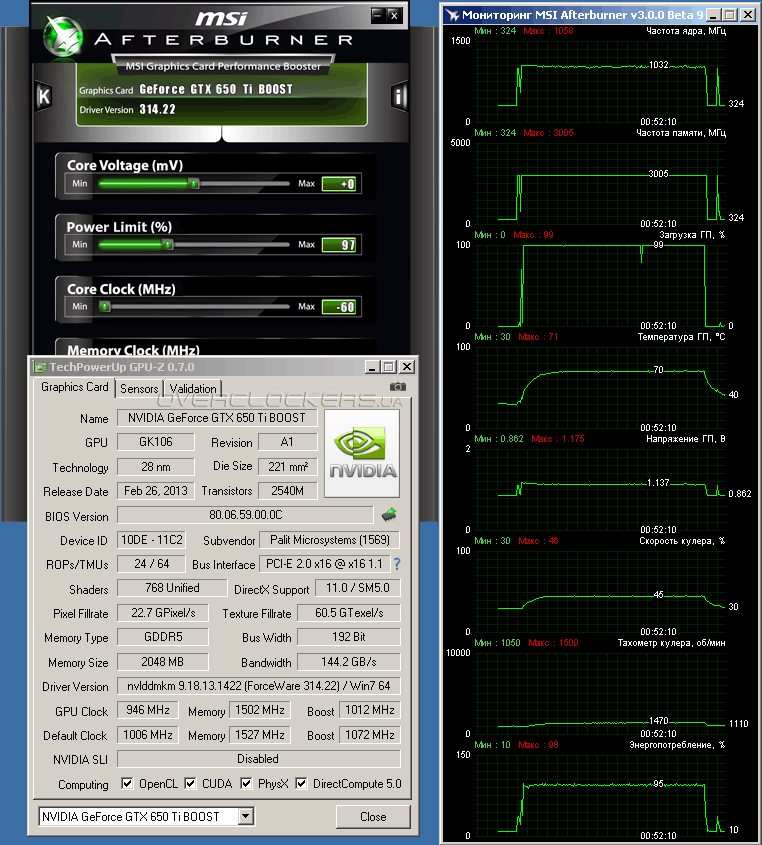Screen dimensions: 762x845
Task: Click the '60.5 GTexel/s' texture fillrate value
Action: tap(349, 613)
